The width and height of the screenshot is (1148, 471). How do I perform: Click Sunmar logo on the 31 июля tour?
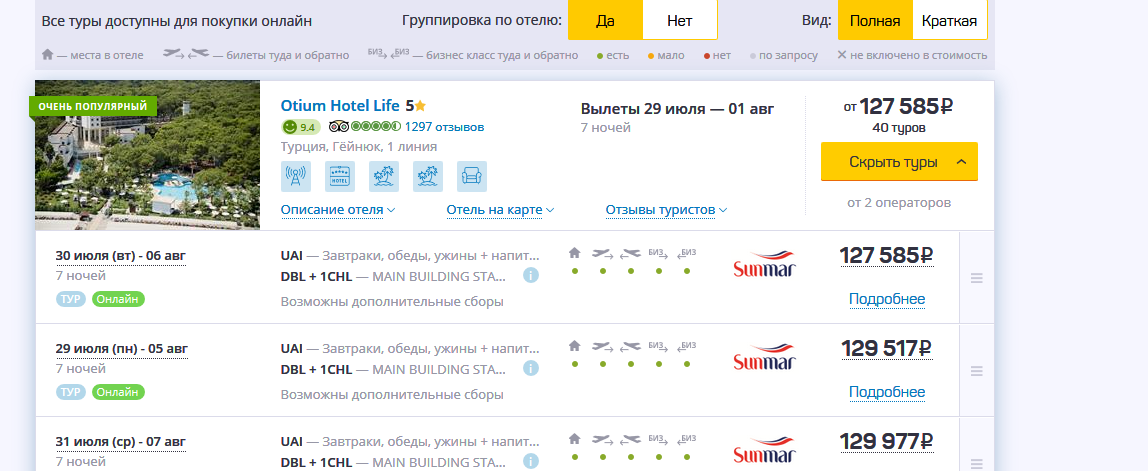coord(764,450)
